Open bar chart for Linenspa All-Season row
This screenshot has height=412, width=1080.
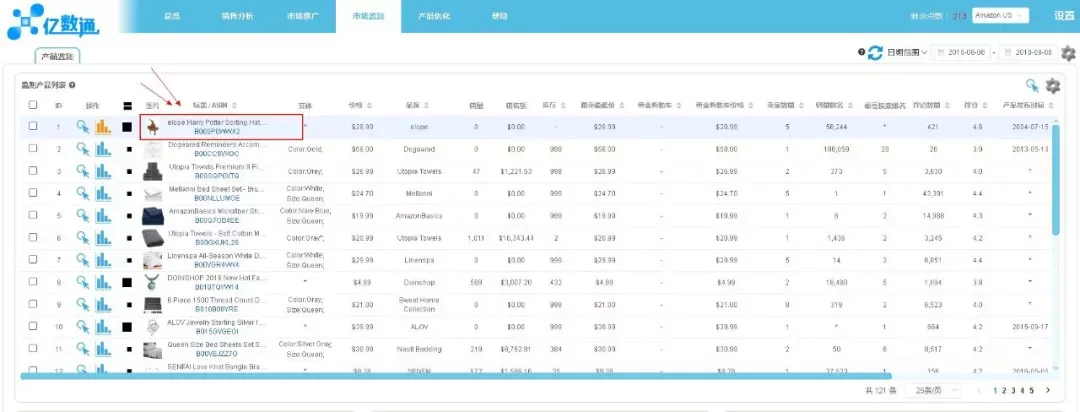103,260
